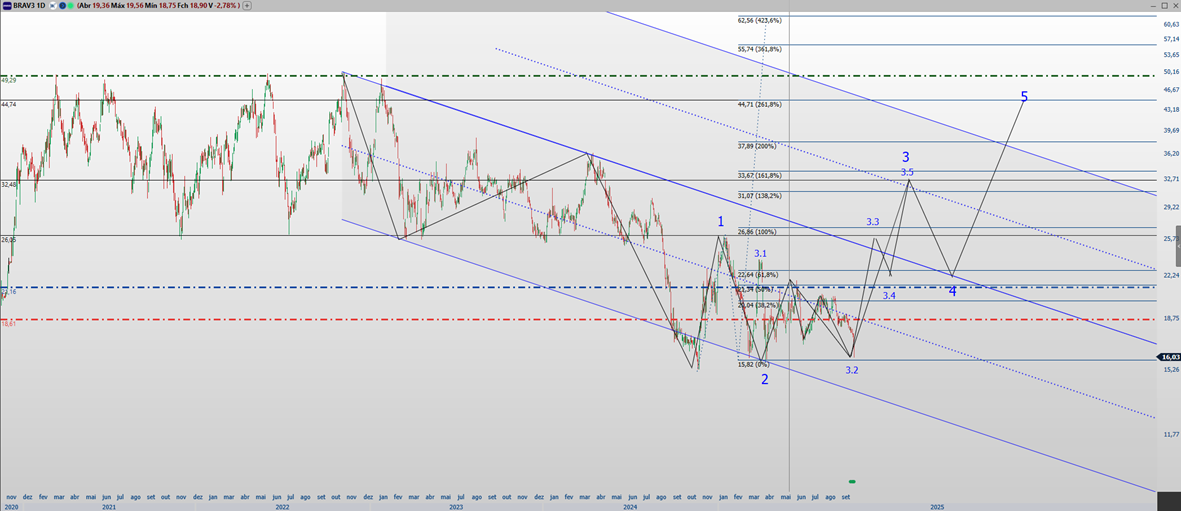1181x511 pixels.
Task: Click the blue round icon in chart header
Action: (62, 5)
